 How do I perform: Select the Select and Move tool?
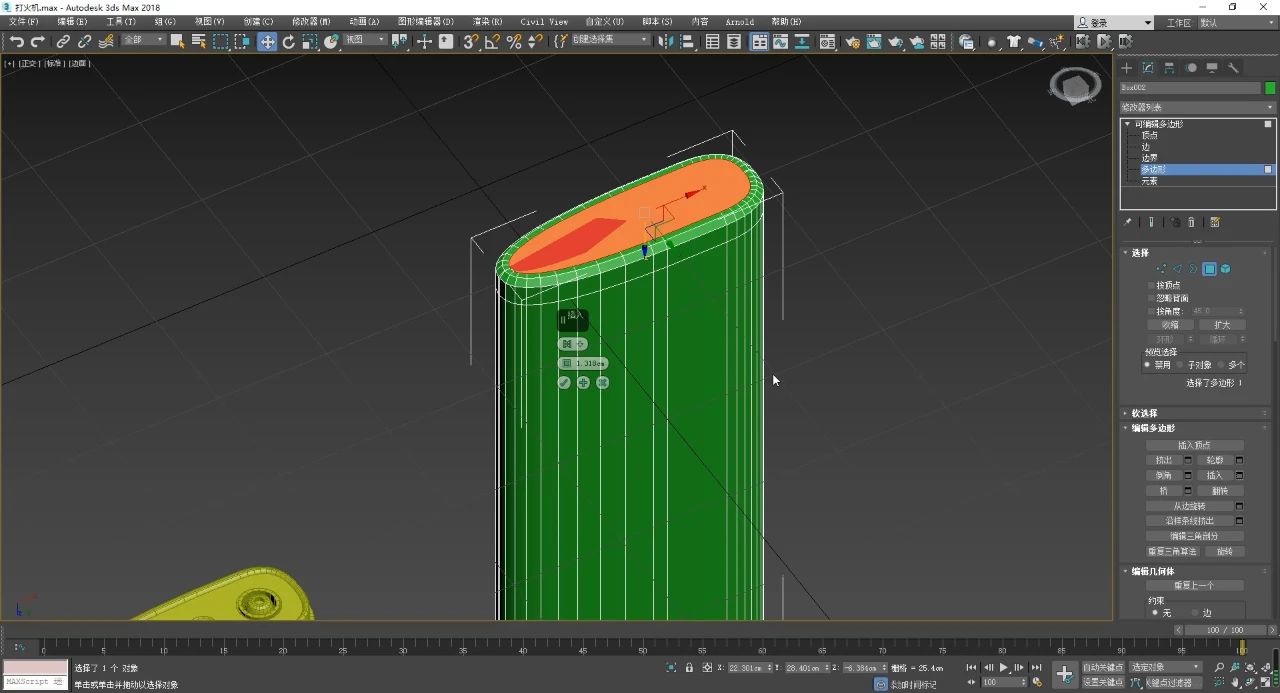click(267, 41)
